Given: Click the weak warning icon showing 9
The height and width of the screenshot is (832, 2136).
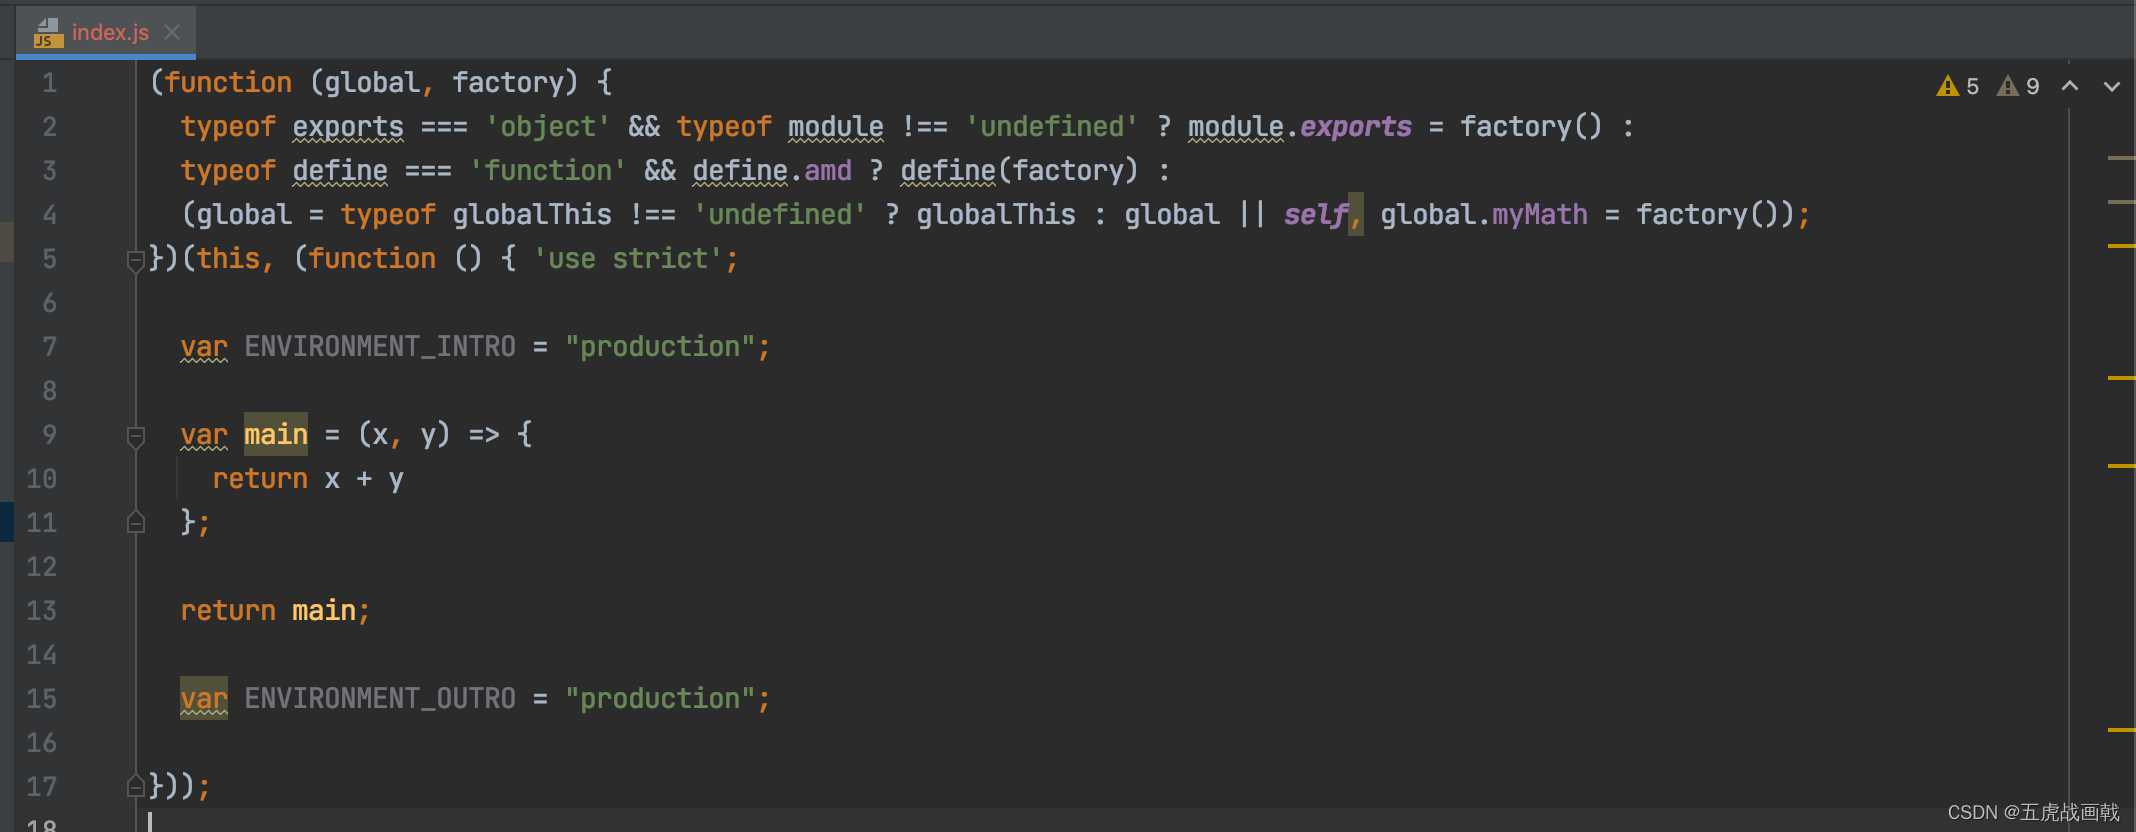Looking at the screenshot, I should pos(2007,87).
